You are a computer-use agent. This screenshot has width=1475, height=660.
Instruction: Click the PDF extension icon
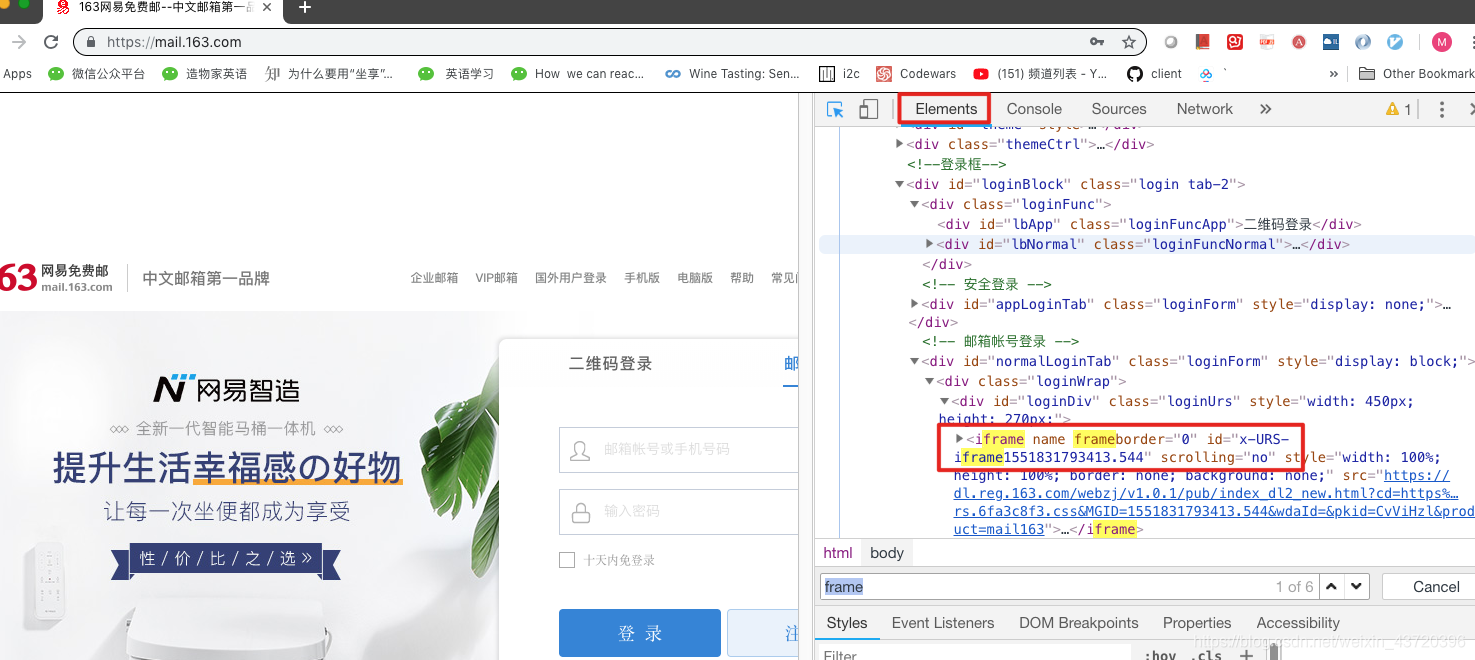(1267, 42)
